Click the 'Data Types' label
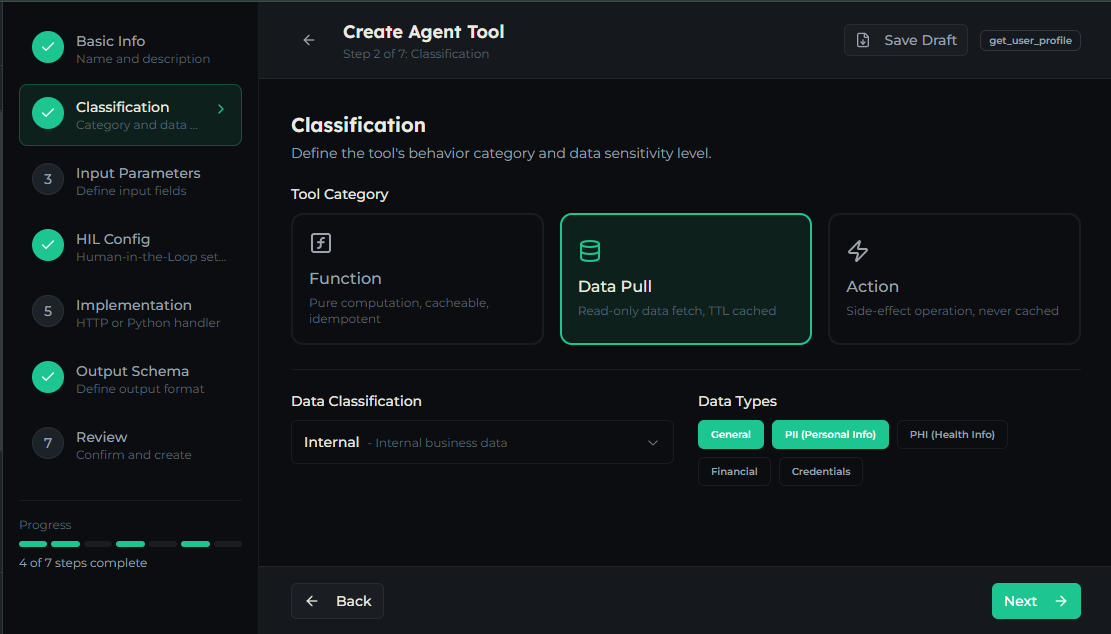Viewport: 1111px width, 634px height. [737, 401]
